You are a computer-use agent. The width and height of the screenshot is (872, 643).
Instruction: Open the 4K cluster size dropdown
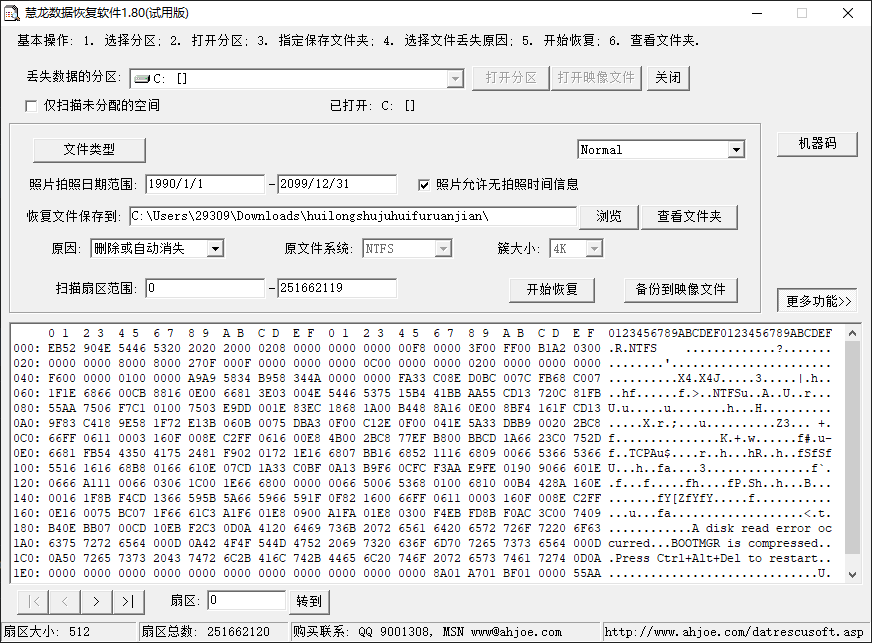[x=594, y=249]
